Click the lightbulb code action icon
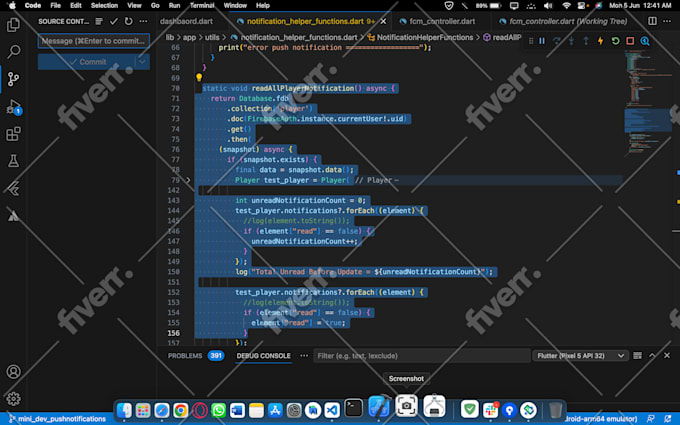680x425 pixels. pyautogui.click(x=199, y=78)
